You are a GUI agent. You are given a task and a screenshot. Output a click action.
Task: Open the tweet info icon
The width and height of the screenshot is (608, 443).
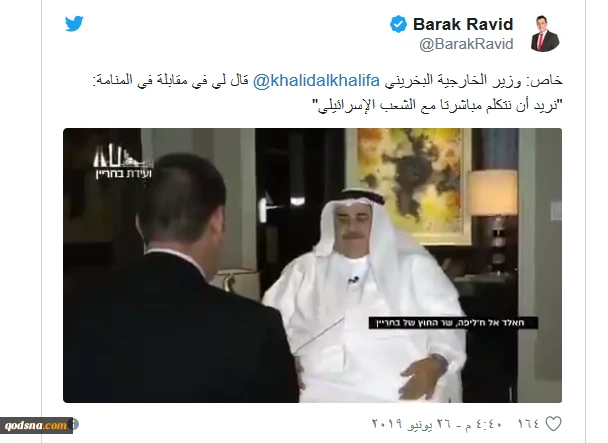click(75, 424)
